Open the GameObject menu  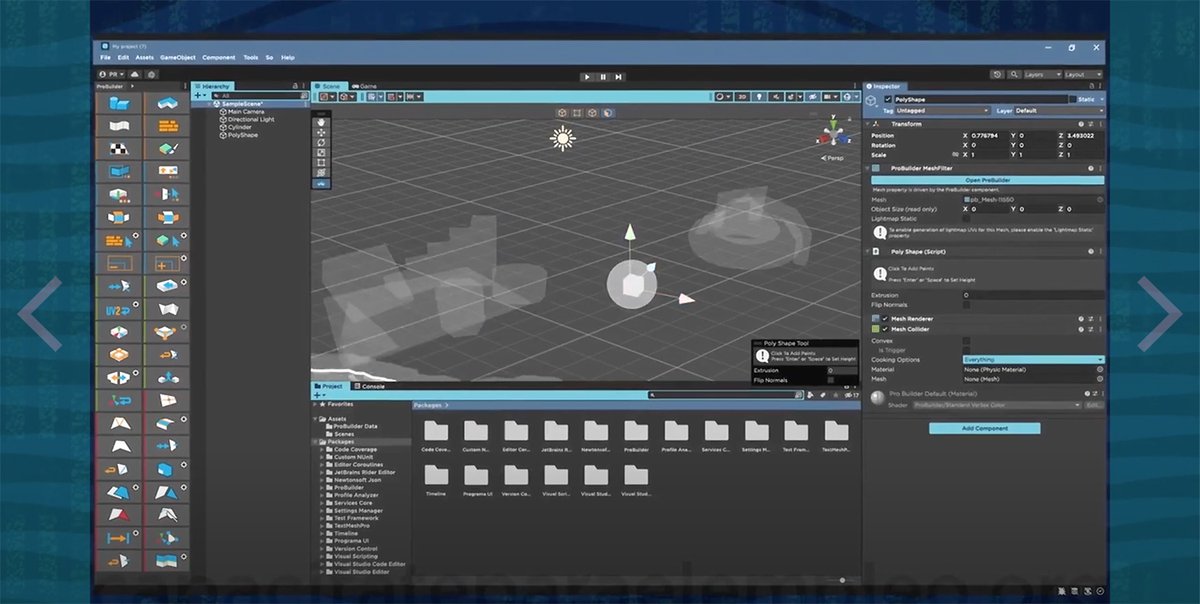pos(177,57)
